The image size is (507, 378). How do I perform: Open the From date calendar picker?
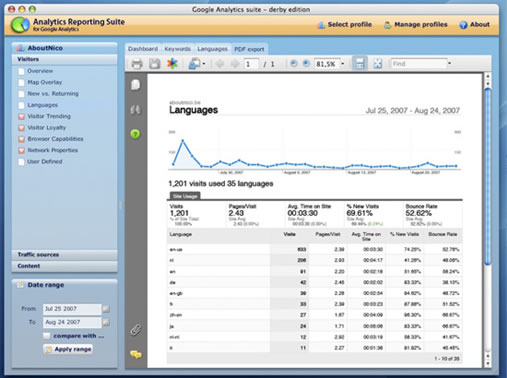click(106, 309)
